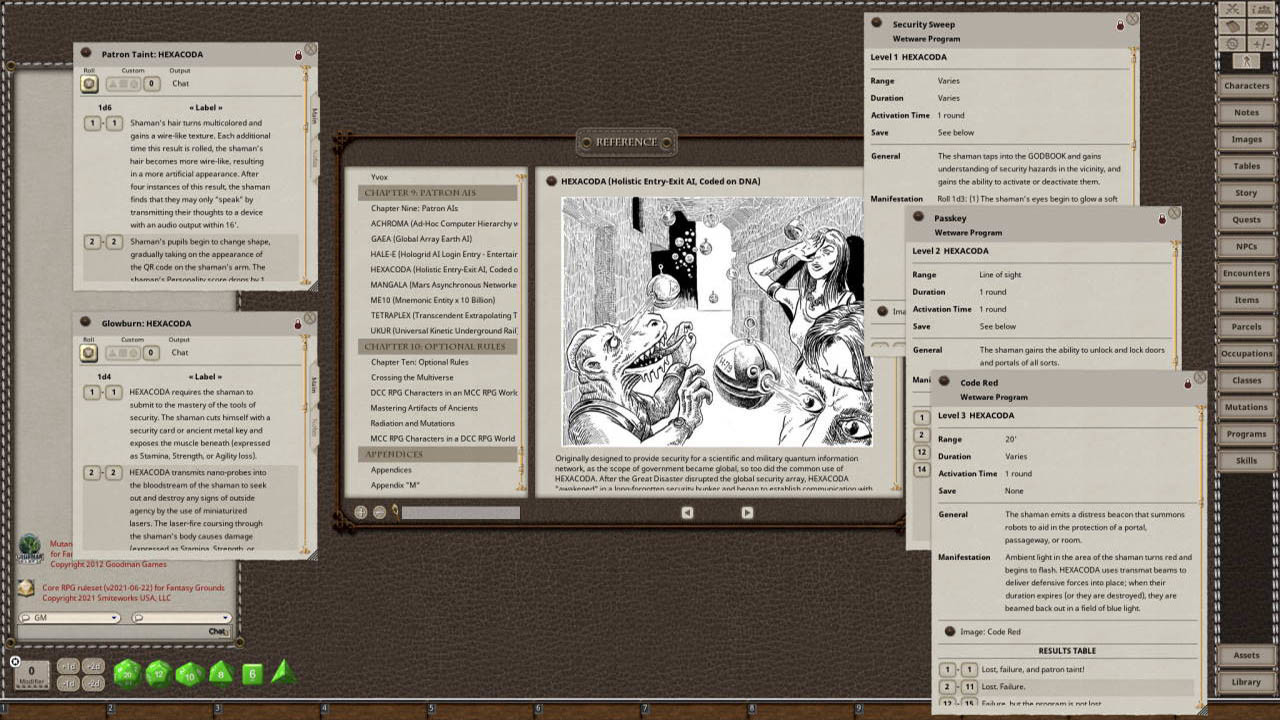Select the d20 die in the dice tray

128,673
